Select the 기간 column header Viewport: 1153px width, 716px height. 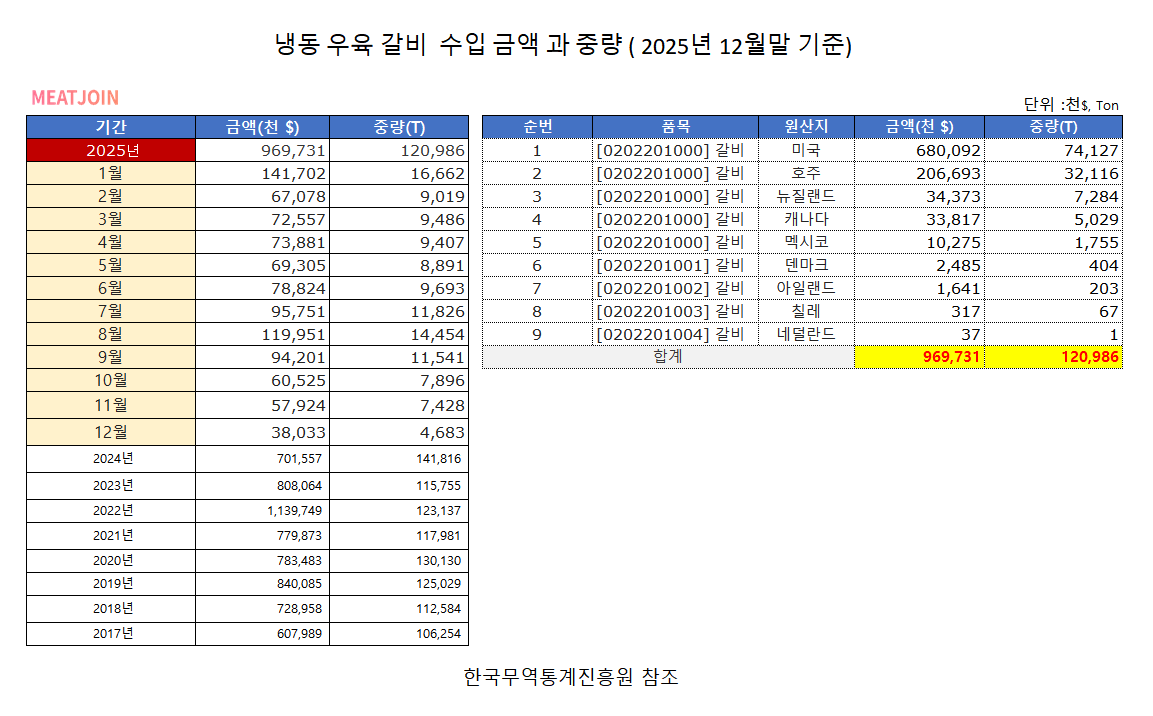[111, 127]
